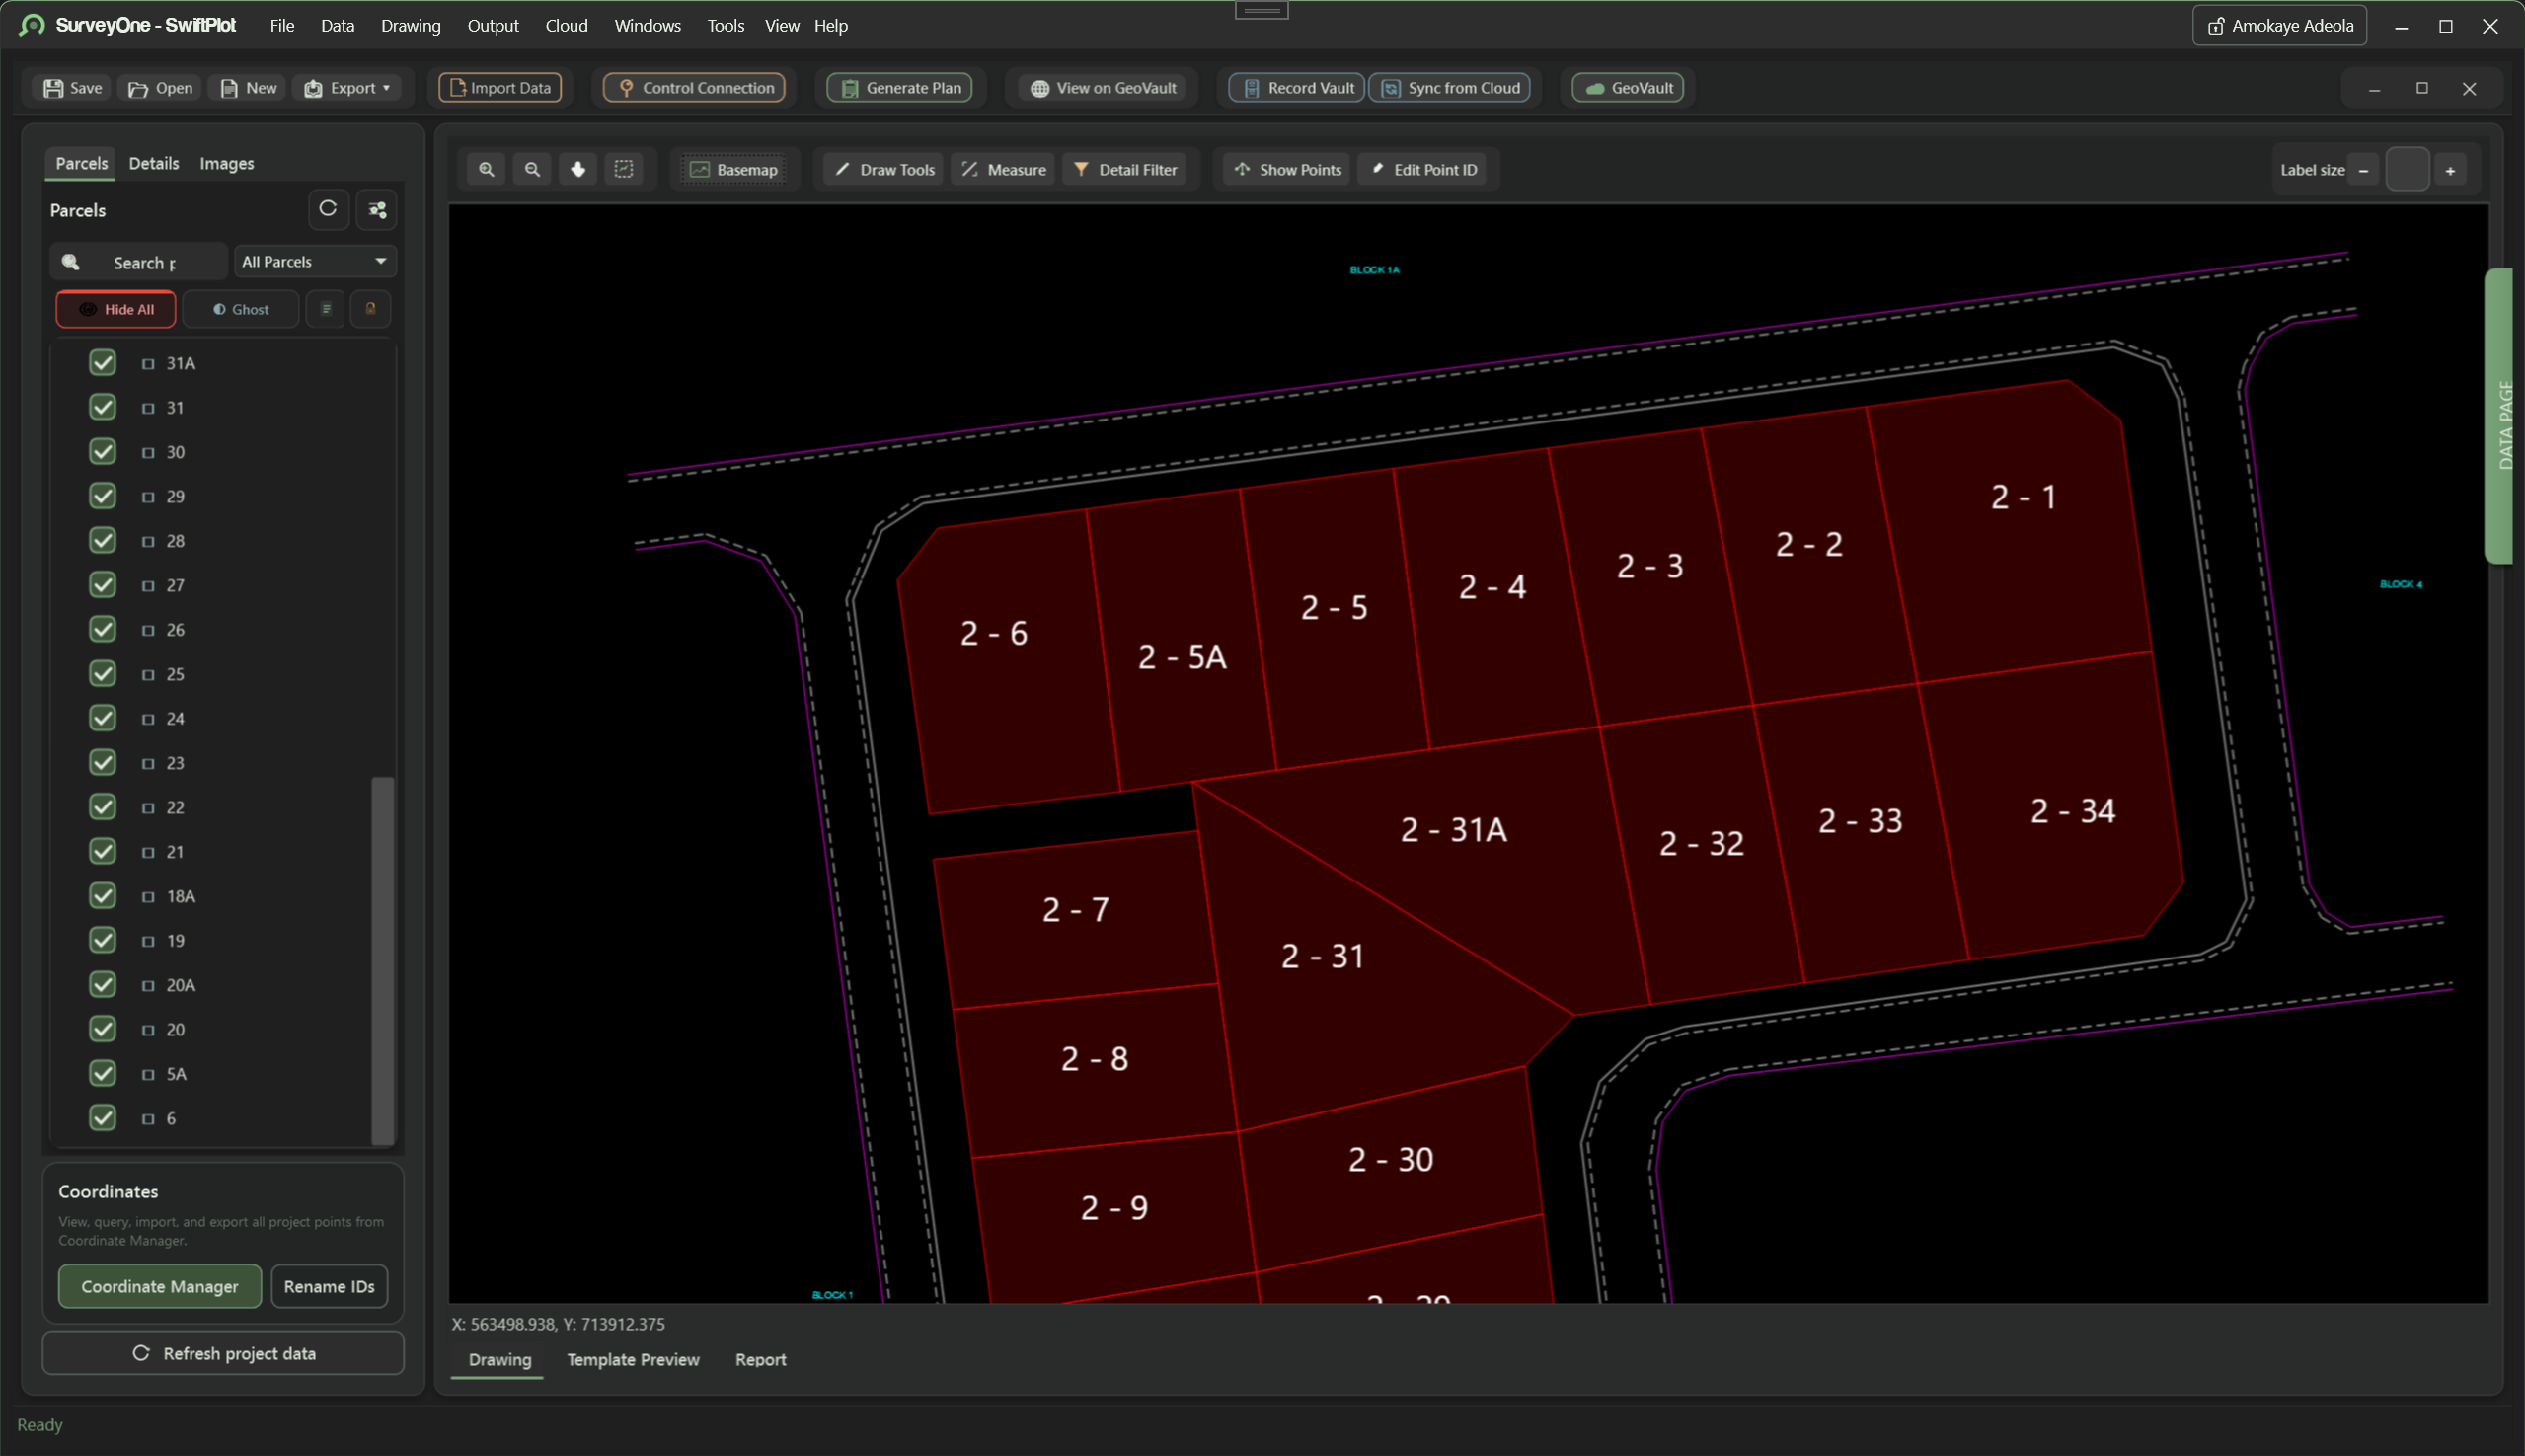The width and height of the screenshot is (2525, 1456).
Task: Zoom out on the drawing canvas
Action: click(x=533, y=169)
